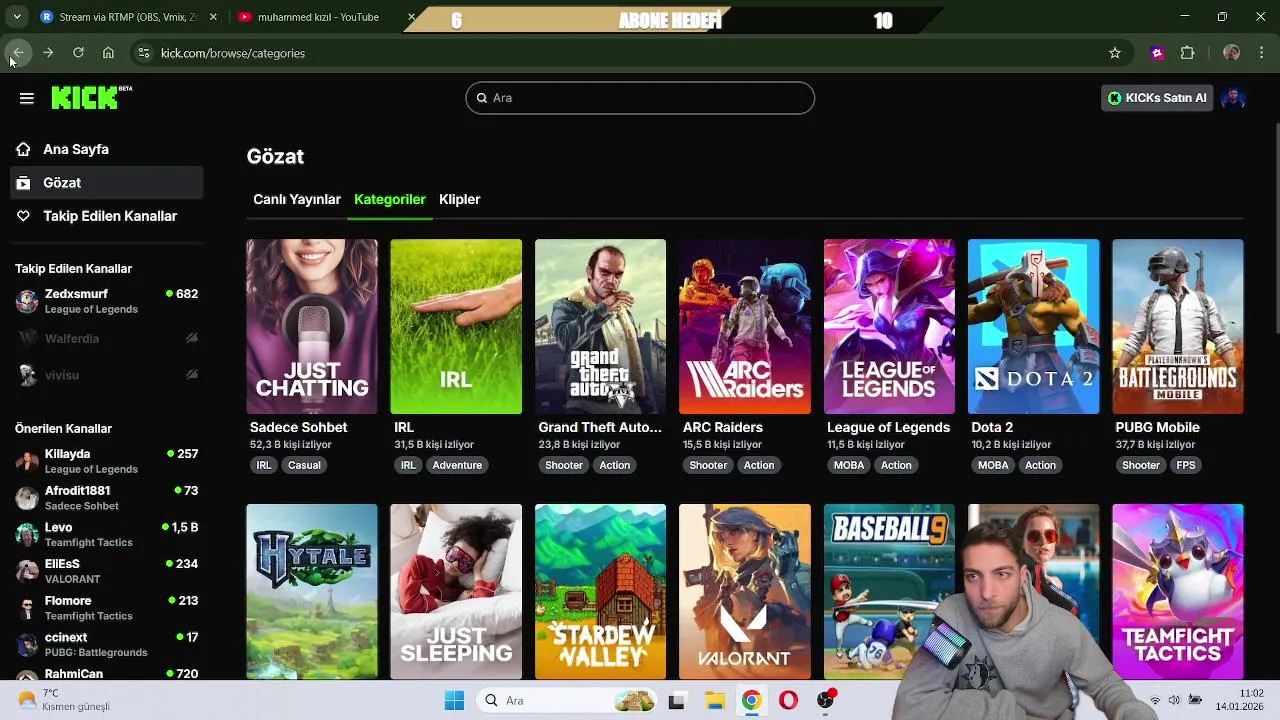The height and width of the screenshot is (720, 1280).
Task: Open the Just Sleeping category thumbnail
Action: 456,591
